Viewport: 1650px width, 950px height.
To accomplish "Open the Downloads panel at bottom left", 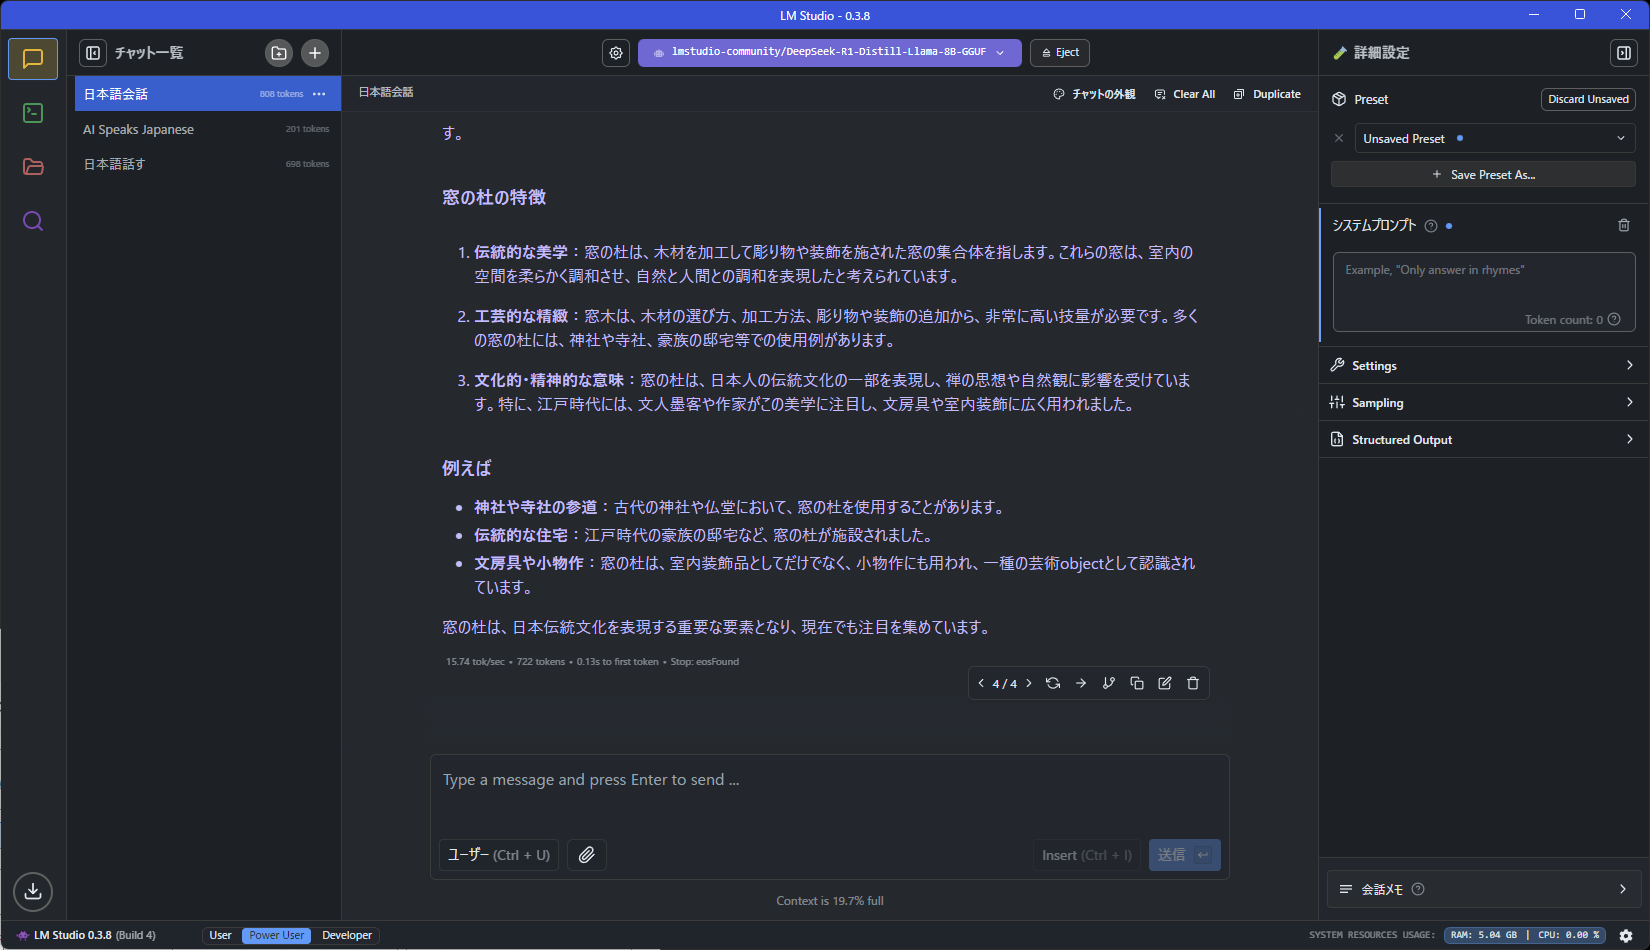I will pos(32,891).
